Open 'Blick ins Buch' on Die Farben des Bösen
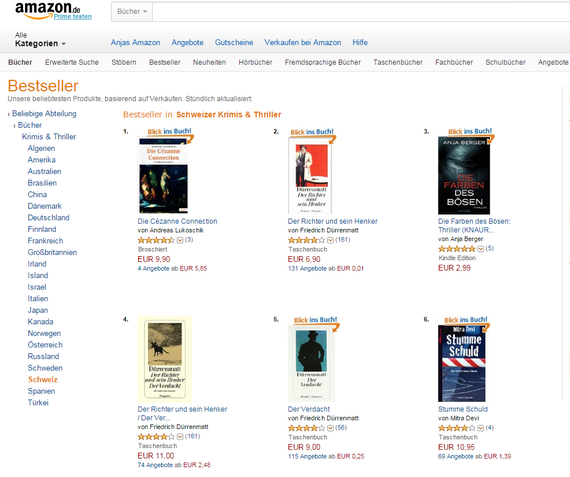The height and width of the screenshot is (477, 570). coord(470,132)
